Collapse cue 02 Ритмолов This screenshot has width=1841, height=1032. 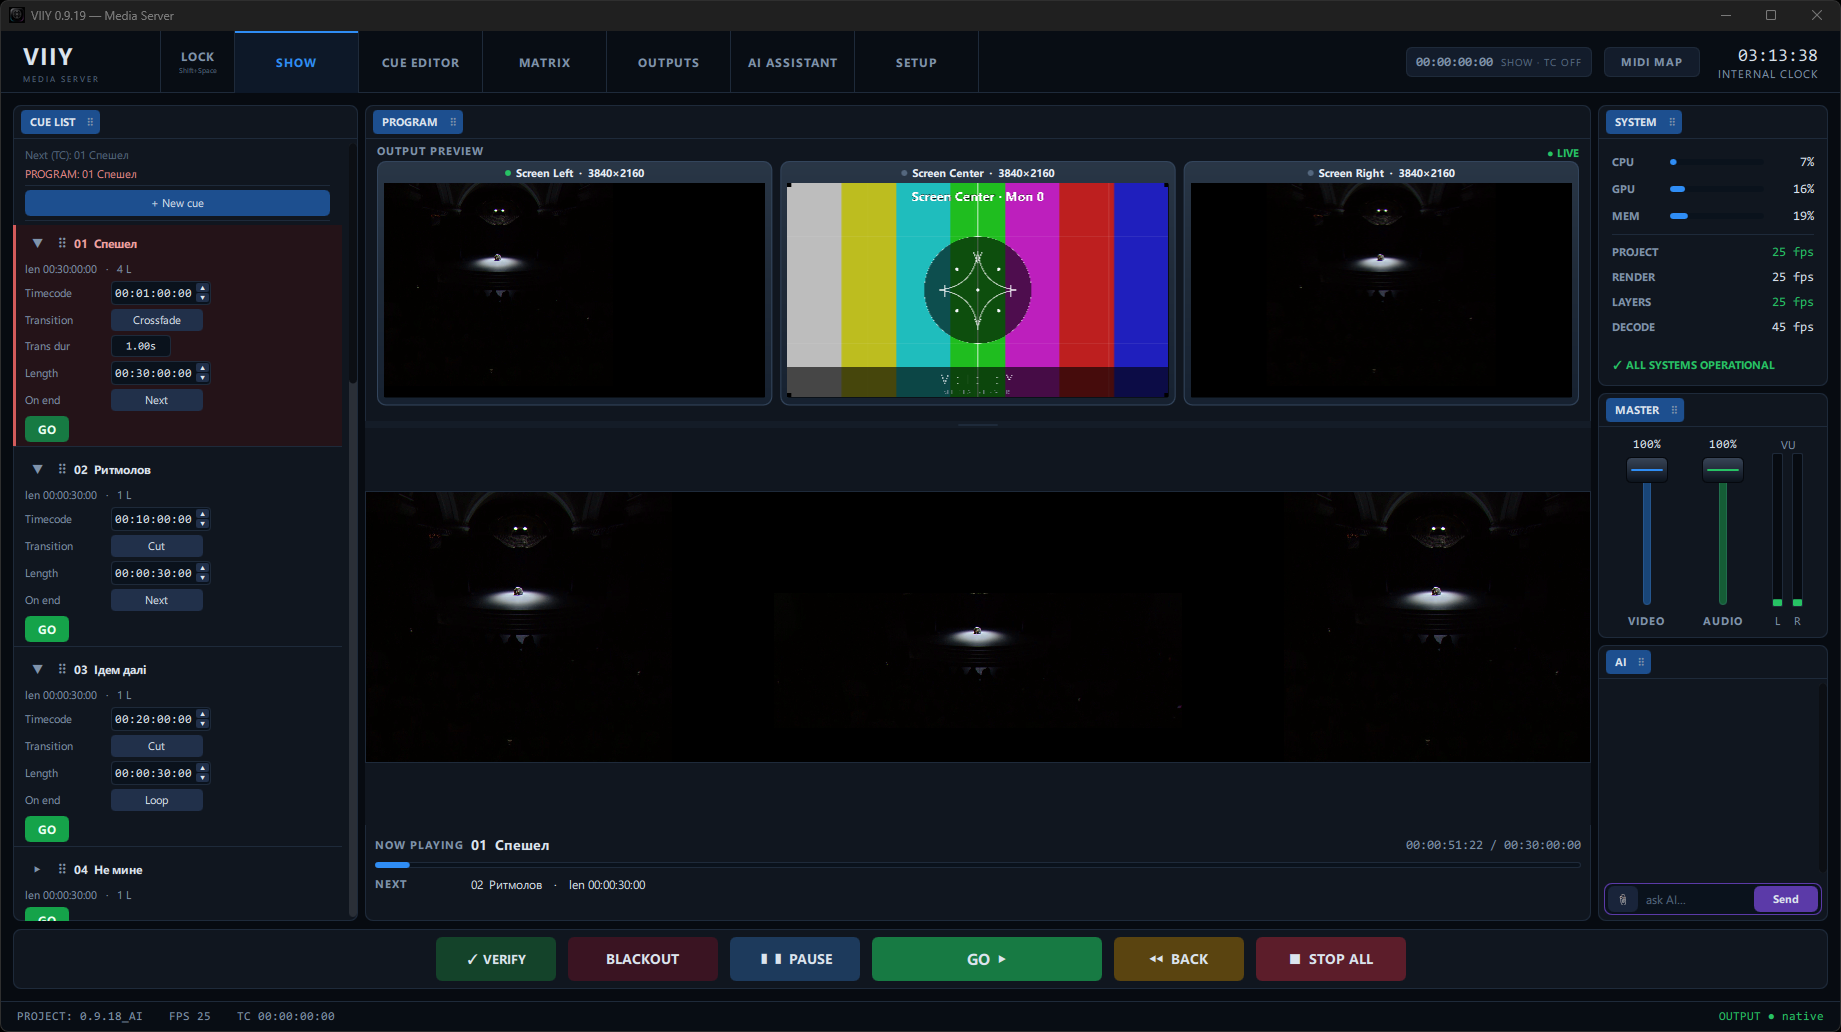coord(37,469)
